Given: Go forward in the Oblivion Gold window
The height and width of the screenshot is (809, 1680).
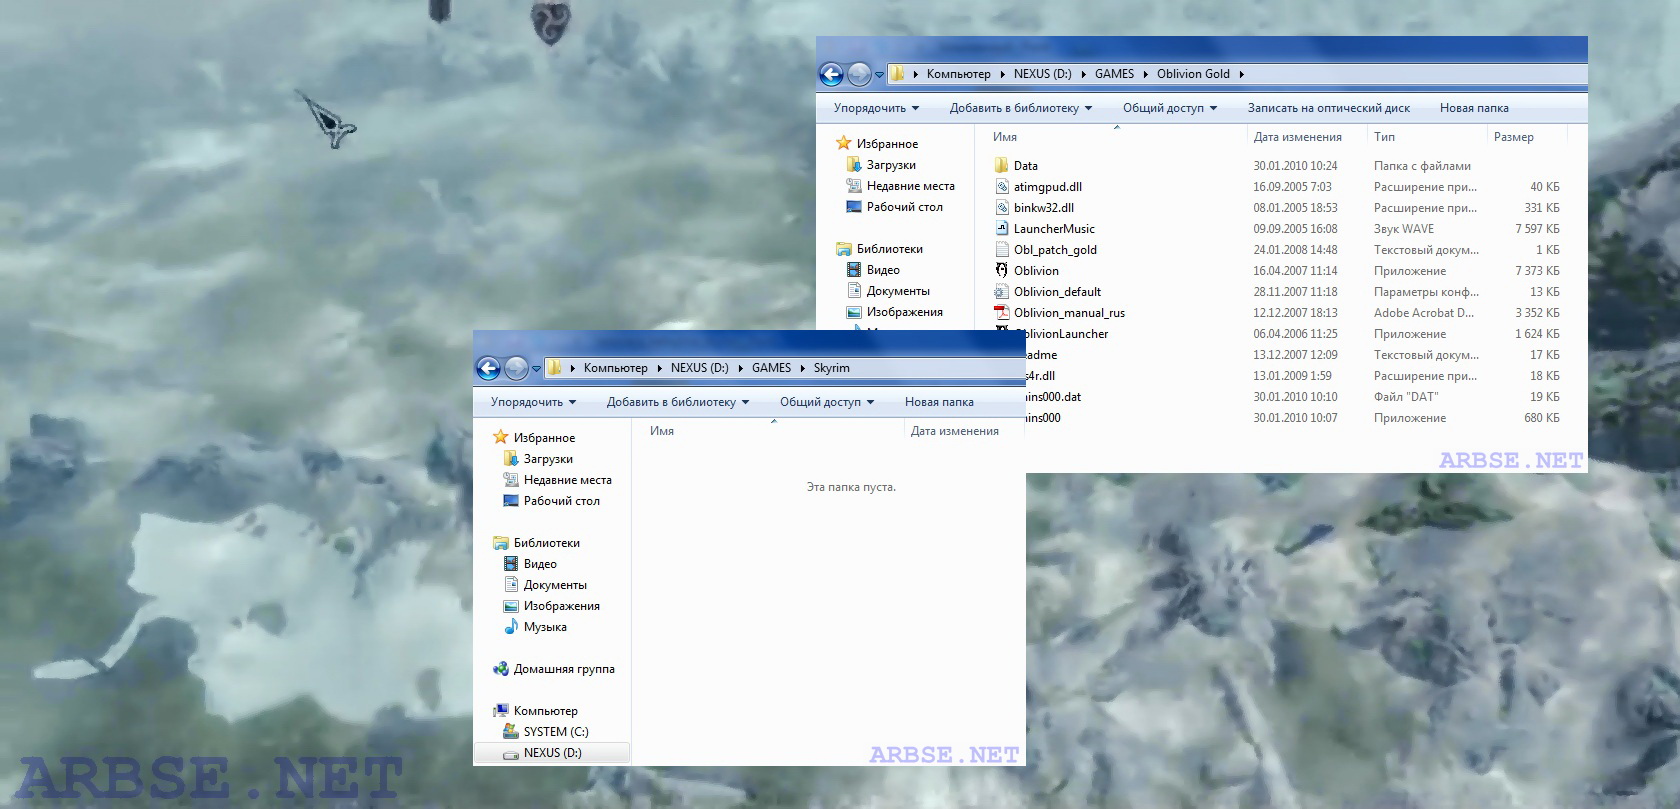Looking at the screenshot, I should (x=859, y=74).
